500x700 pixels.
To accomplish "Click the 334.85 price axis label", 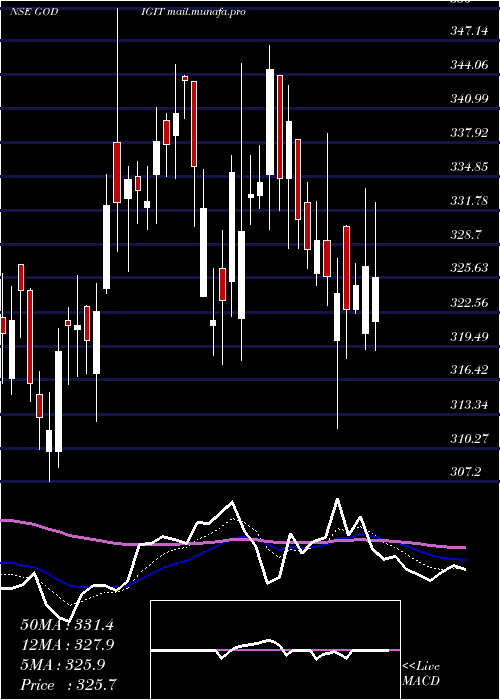I will 469,167.
